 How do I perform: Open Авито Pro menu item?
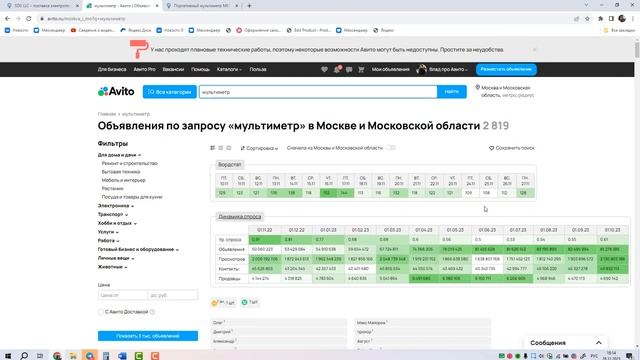[x=144, y=69]
